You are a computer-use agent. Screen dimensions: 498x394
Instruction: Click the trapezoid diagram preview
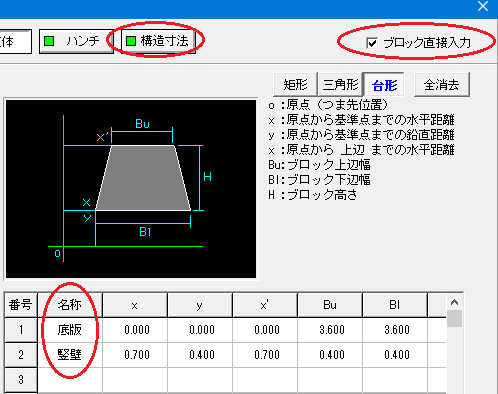pos(131,189)
